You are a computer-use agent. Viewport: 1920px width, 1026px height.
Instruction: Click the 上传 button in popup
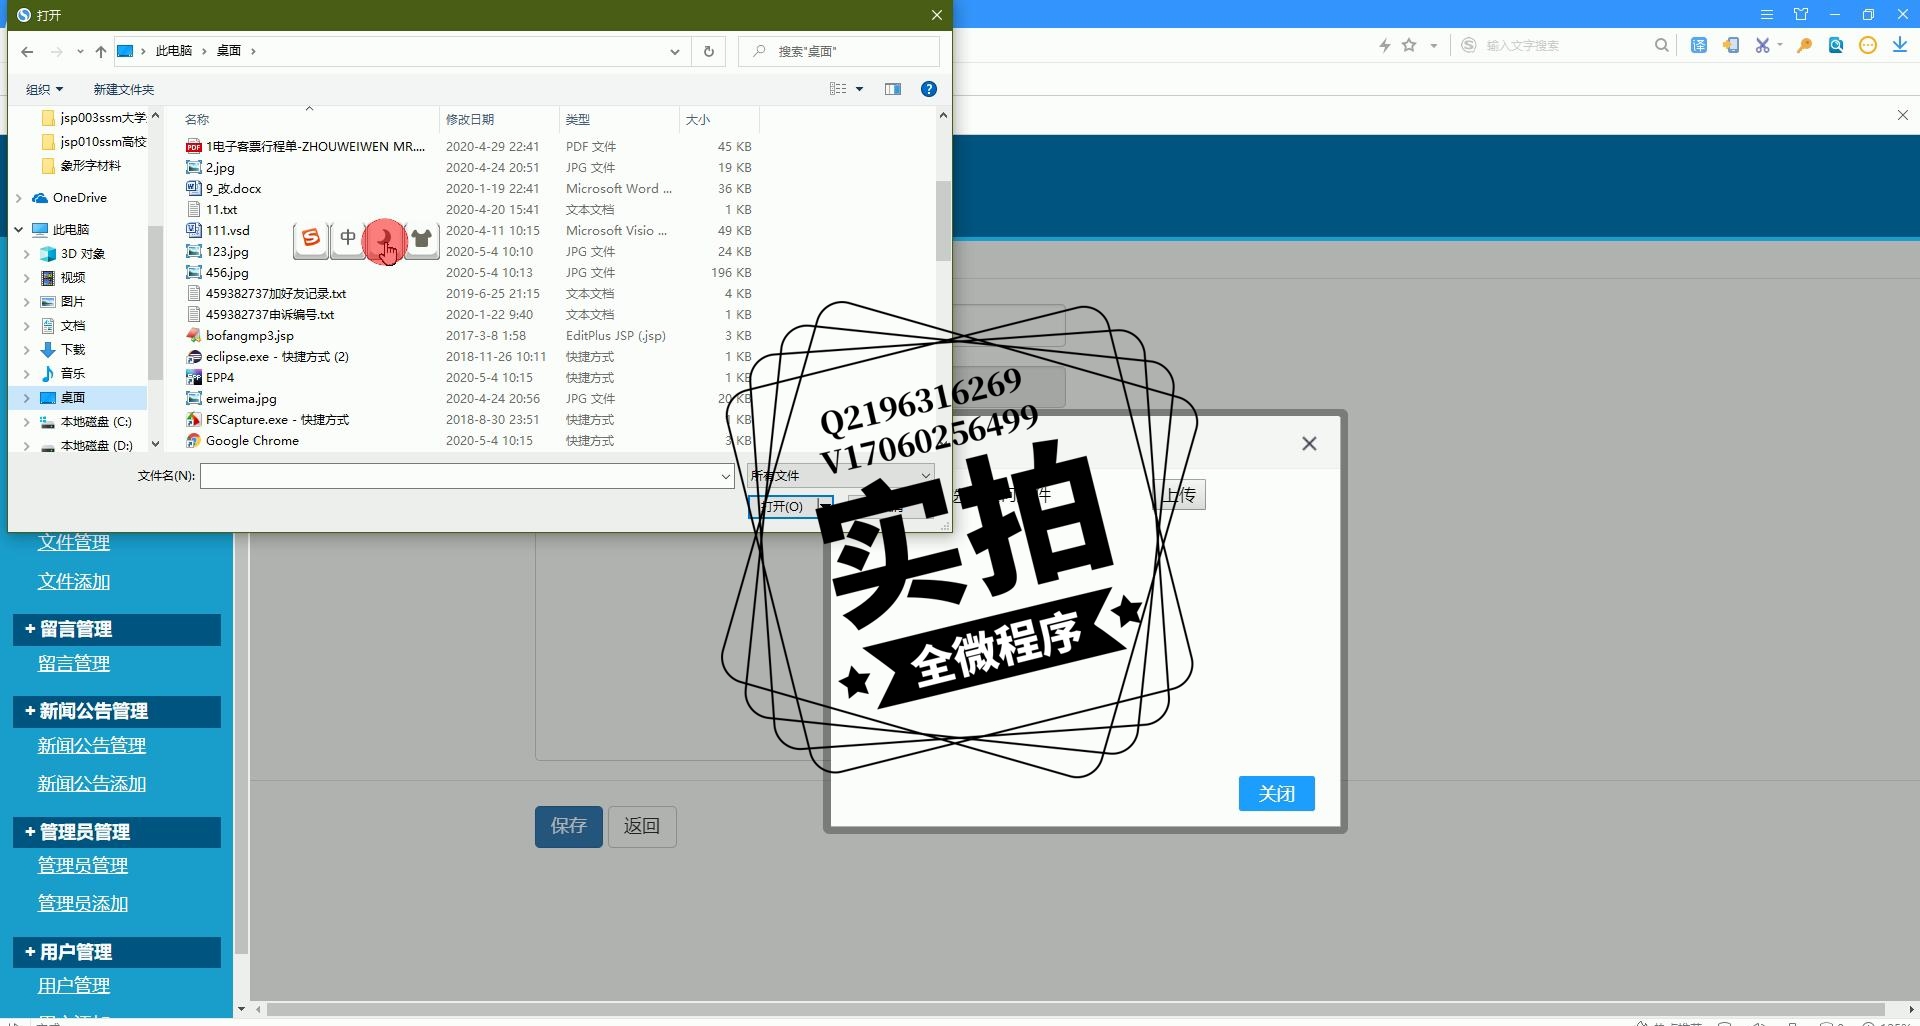1180,494
